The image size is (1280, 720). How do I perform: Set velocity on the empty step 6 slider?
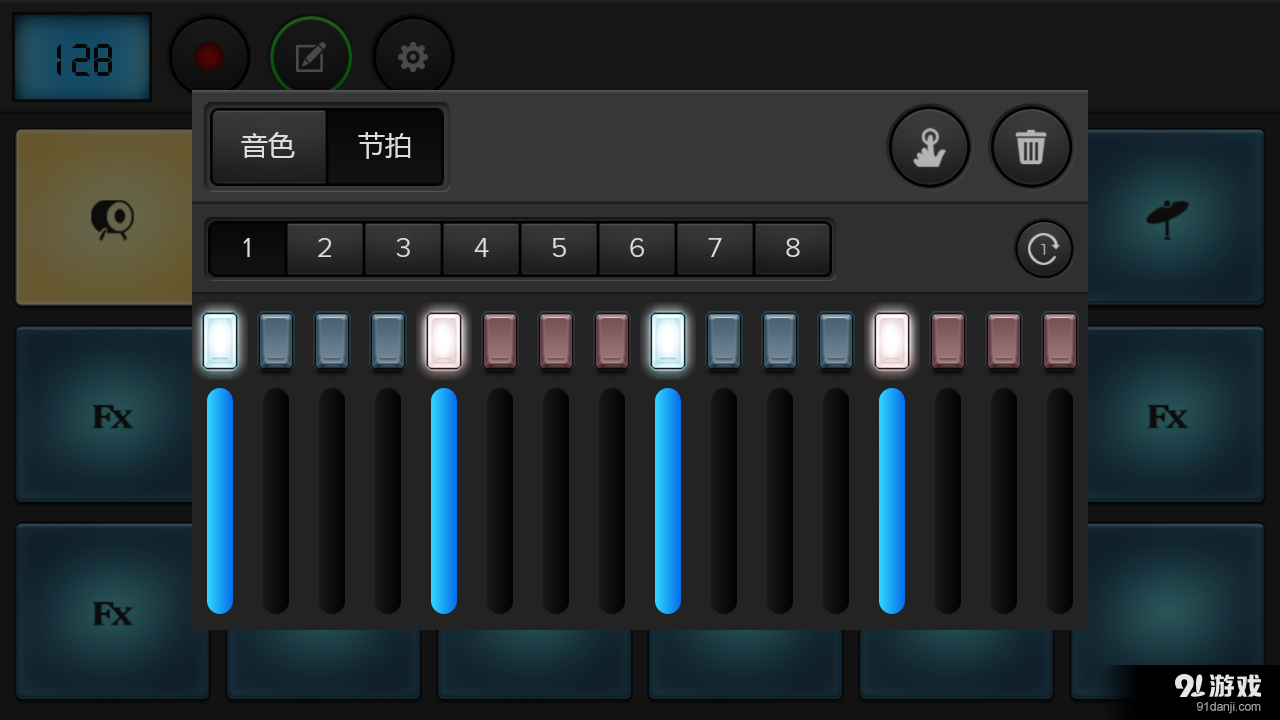[x=500, y=501]
